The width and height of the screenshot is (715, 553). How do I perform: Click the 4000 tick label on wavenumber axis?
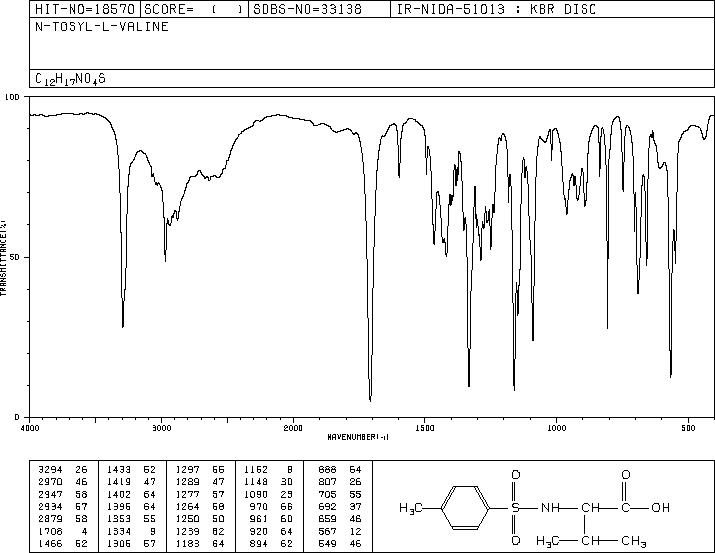(x=30, y=428)
